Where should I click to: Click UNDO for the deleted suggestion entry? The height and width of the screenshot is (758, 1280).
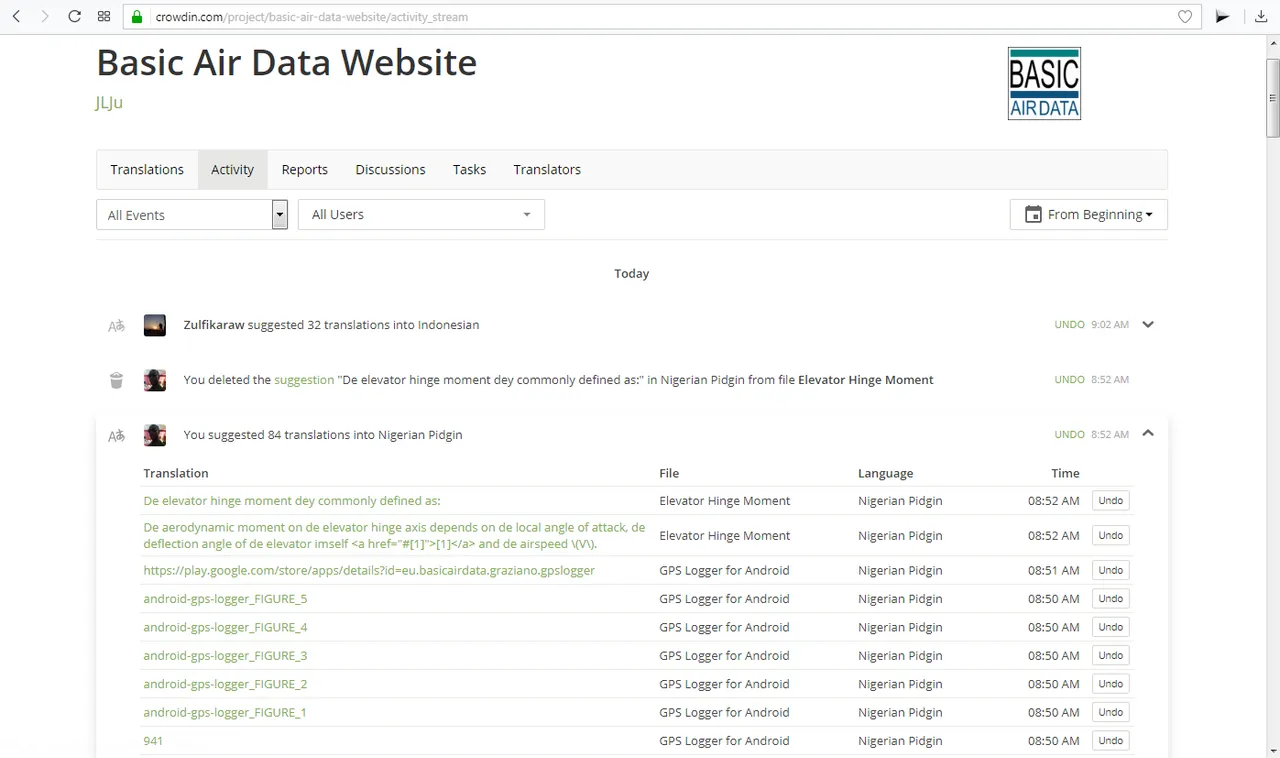(x=1069, y=379)
